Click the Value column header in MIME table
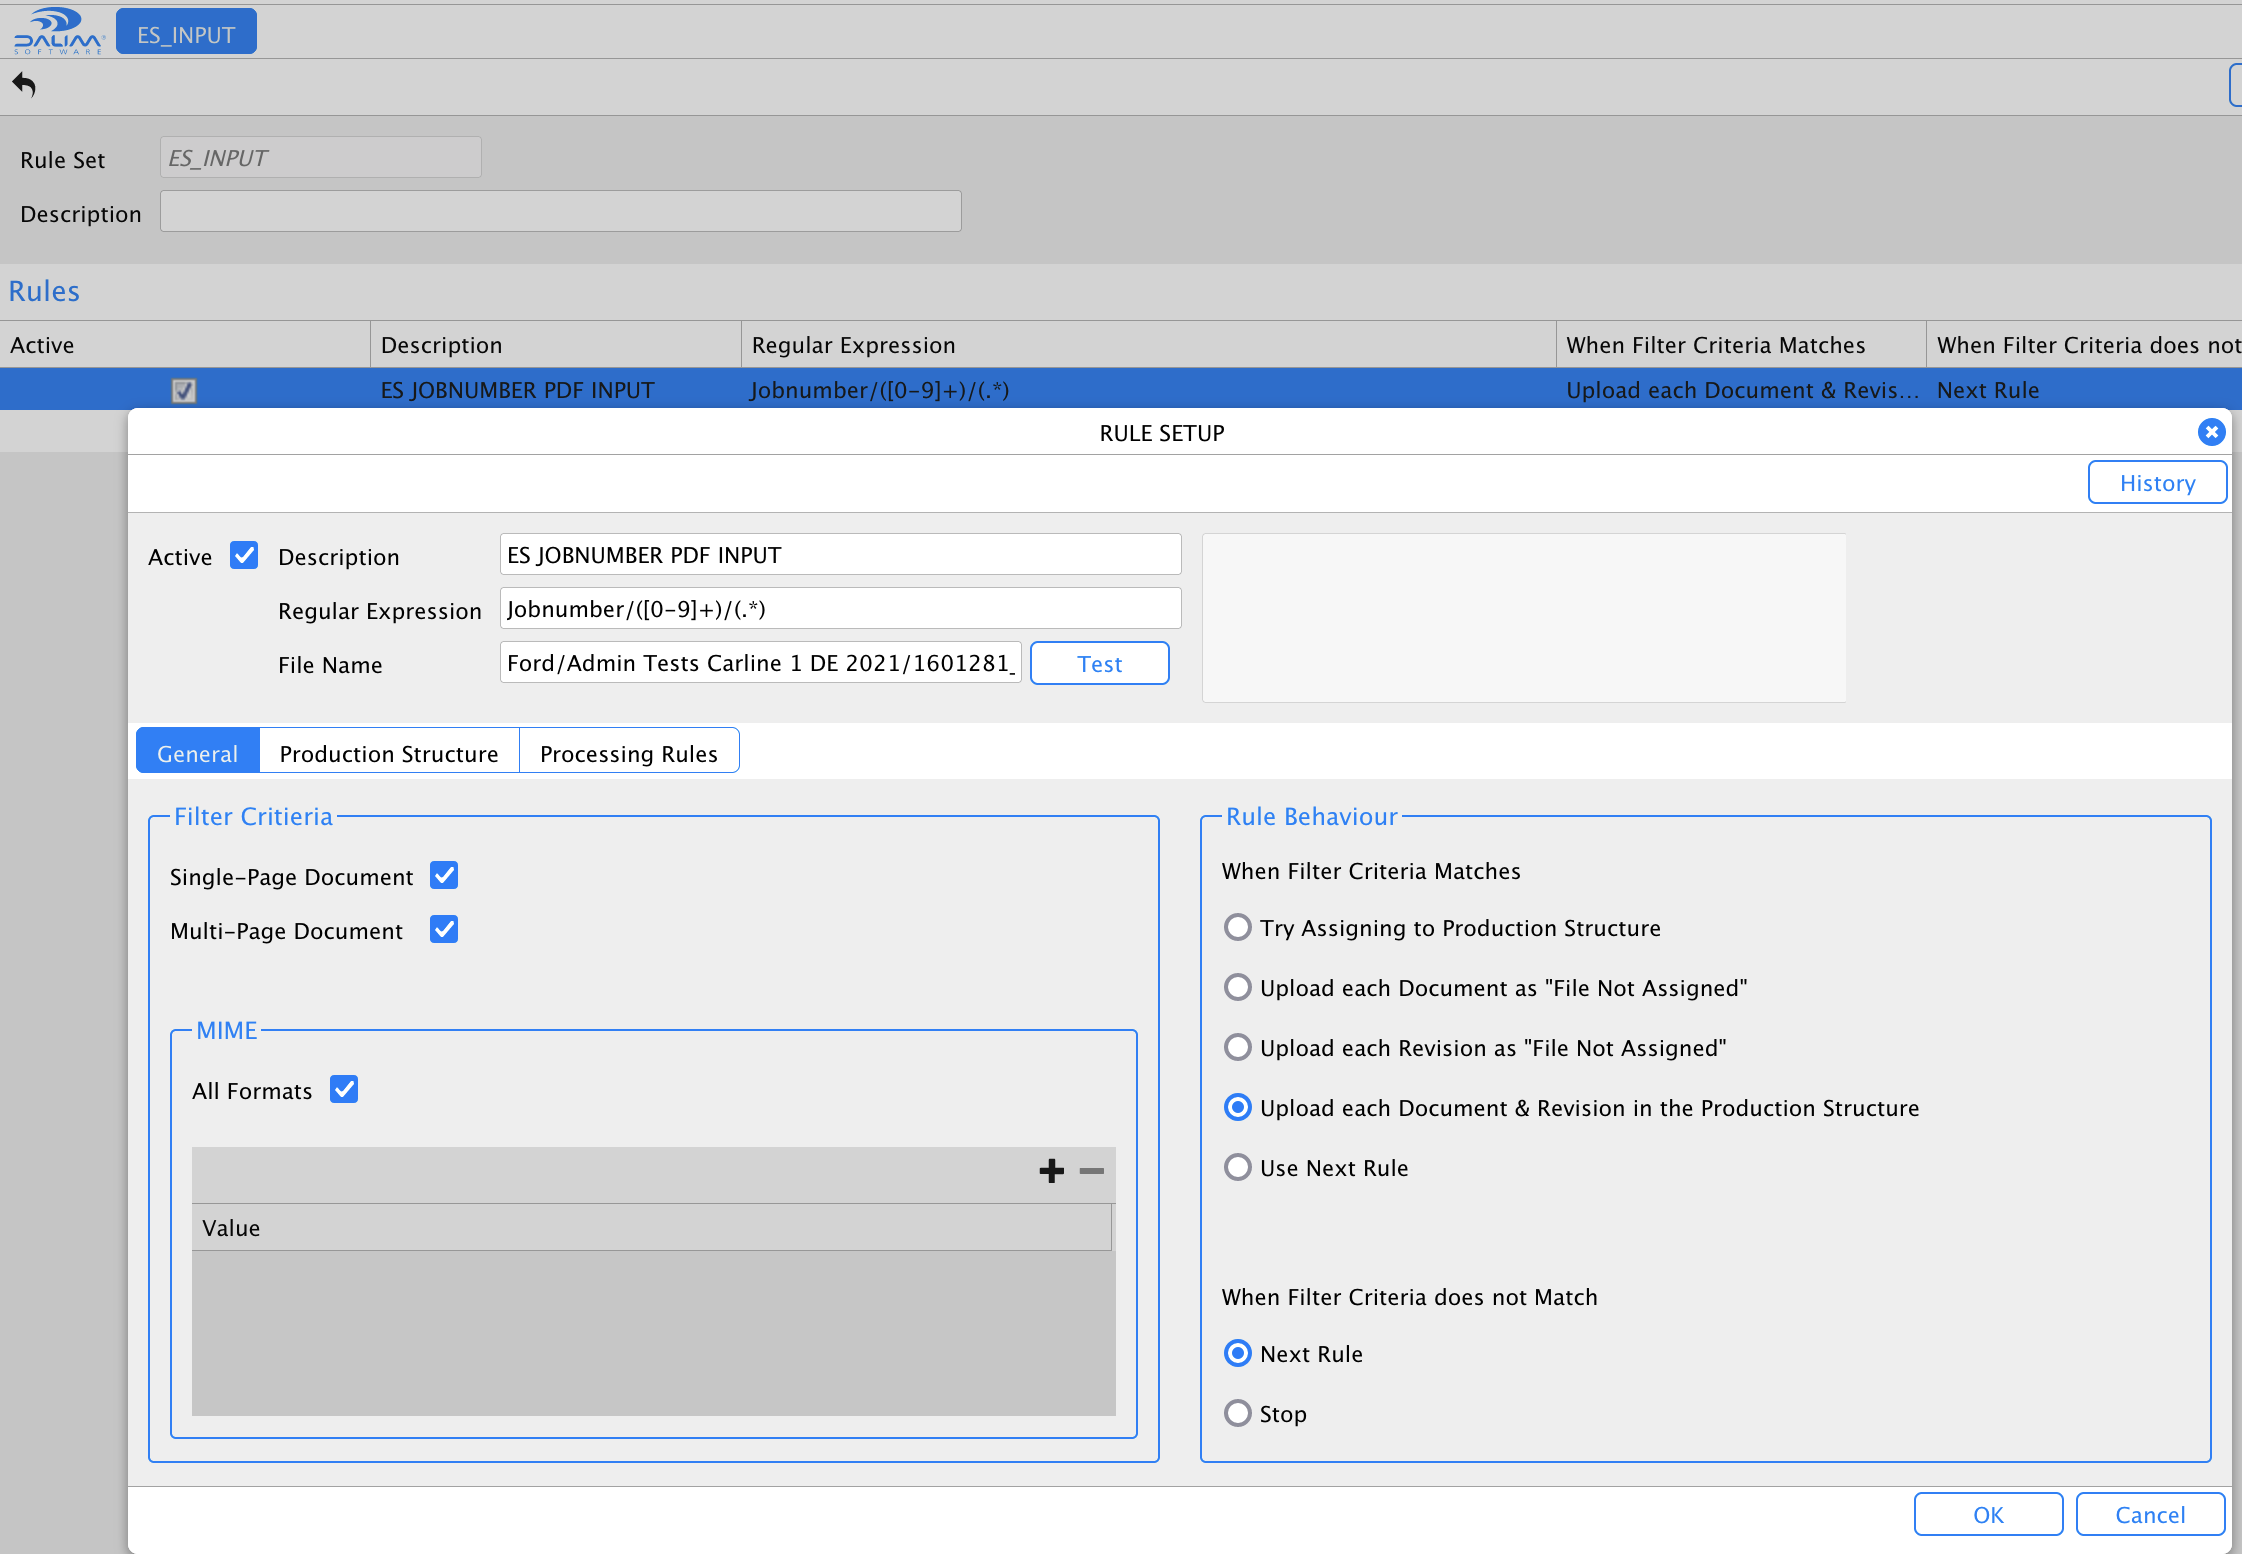The height and width of the screenshot is (1554, 2242). [651, 1227]
